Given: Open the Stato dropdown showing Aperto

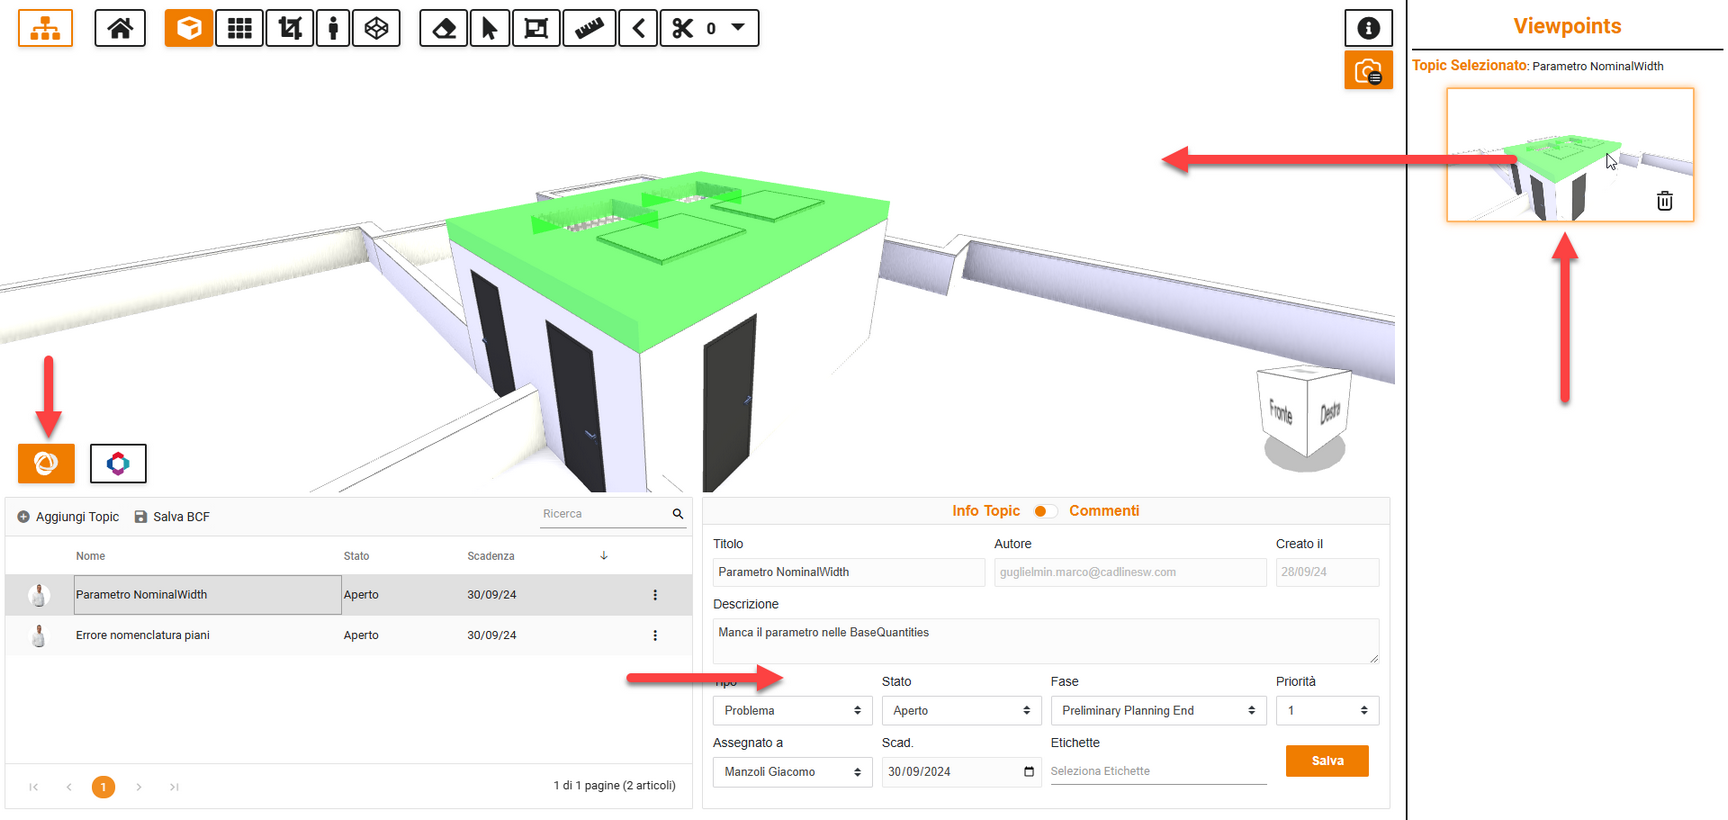Looking at the screenshot, I should (x=961, y=711).
